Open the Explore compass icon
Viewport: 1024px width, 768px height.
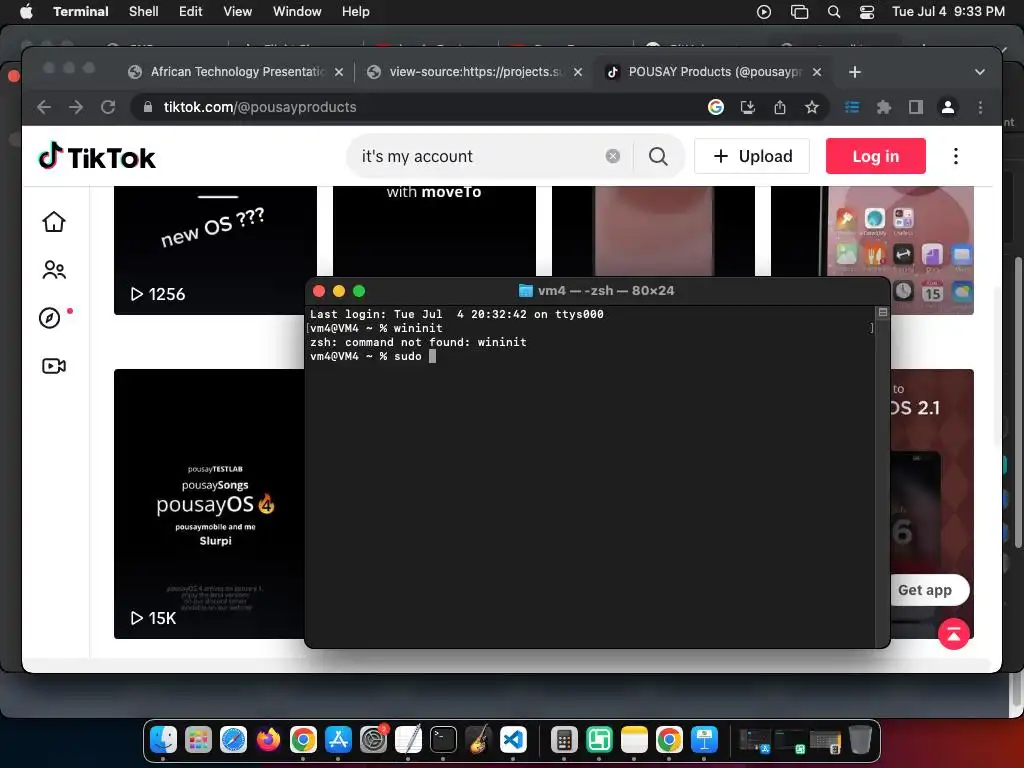tap(50, 318)
